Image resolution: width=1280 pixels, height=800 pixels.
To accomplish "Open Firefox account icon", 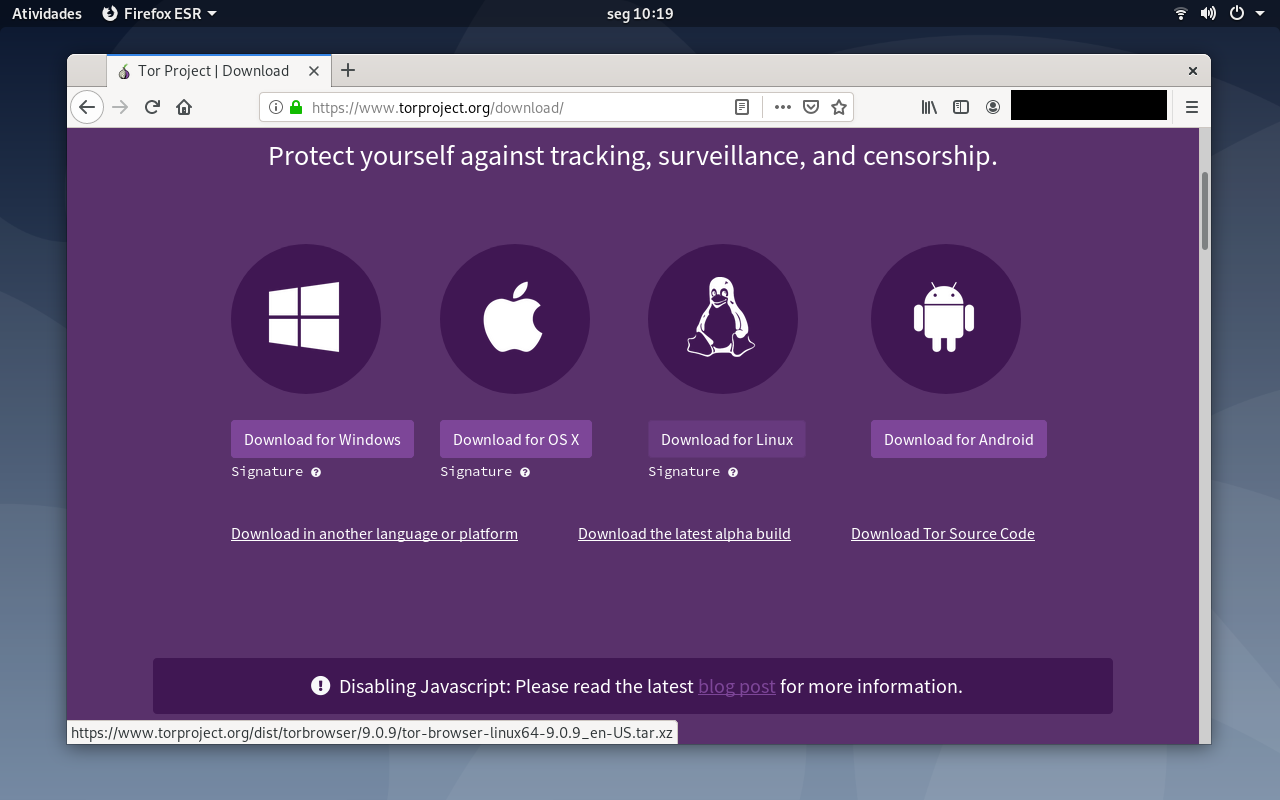I will [x=993, y=107].
